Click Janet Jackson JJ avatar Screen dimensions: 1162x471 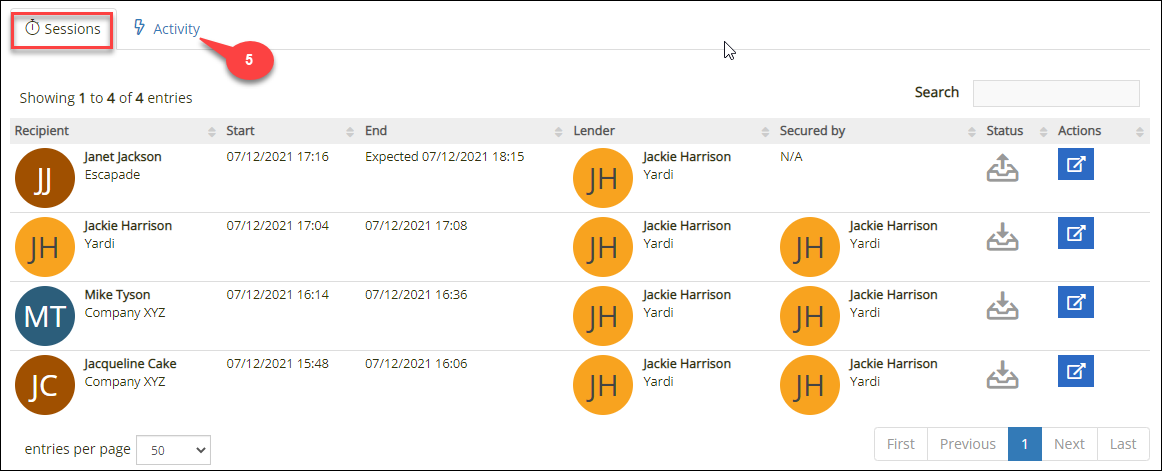coord(45,178)
